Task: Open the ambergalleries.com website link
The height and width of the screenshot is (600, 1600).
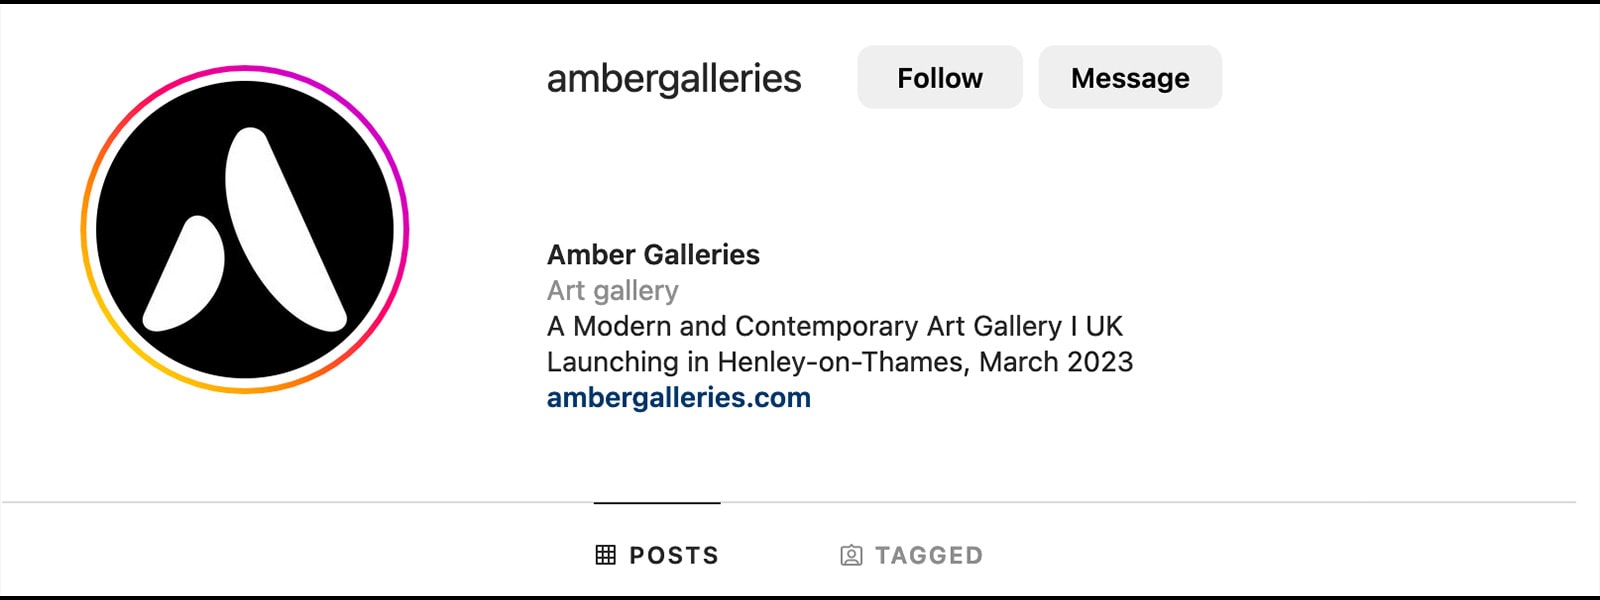Action: coord(679,397)
